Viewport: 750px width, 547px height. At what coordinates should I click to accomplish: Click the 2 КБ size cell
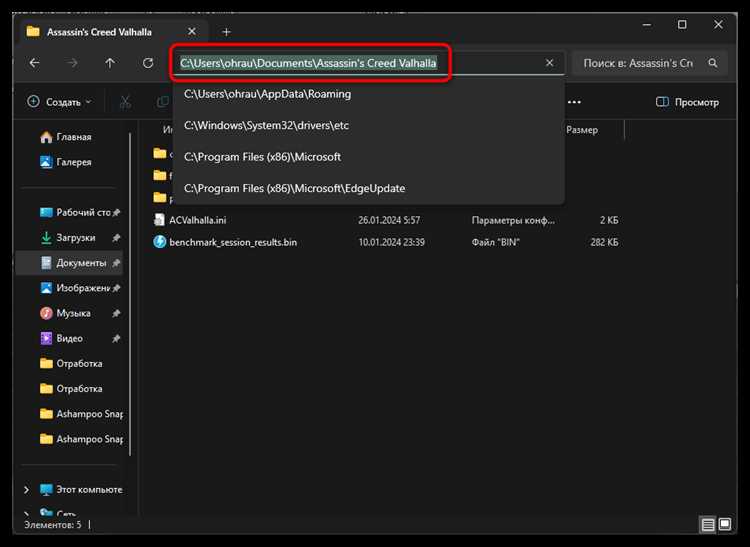pos(609,220)
